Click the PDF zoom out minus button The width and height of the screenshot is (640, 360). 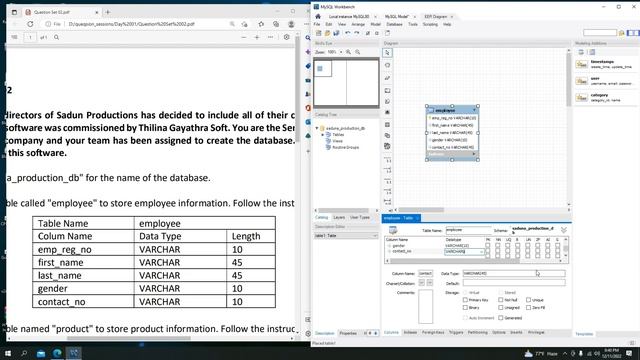244,37
